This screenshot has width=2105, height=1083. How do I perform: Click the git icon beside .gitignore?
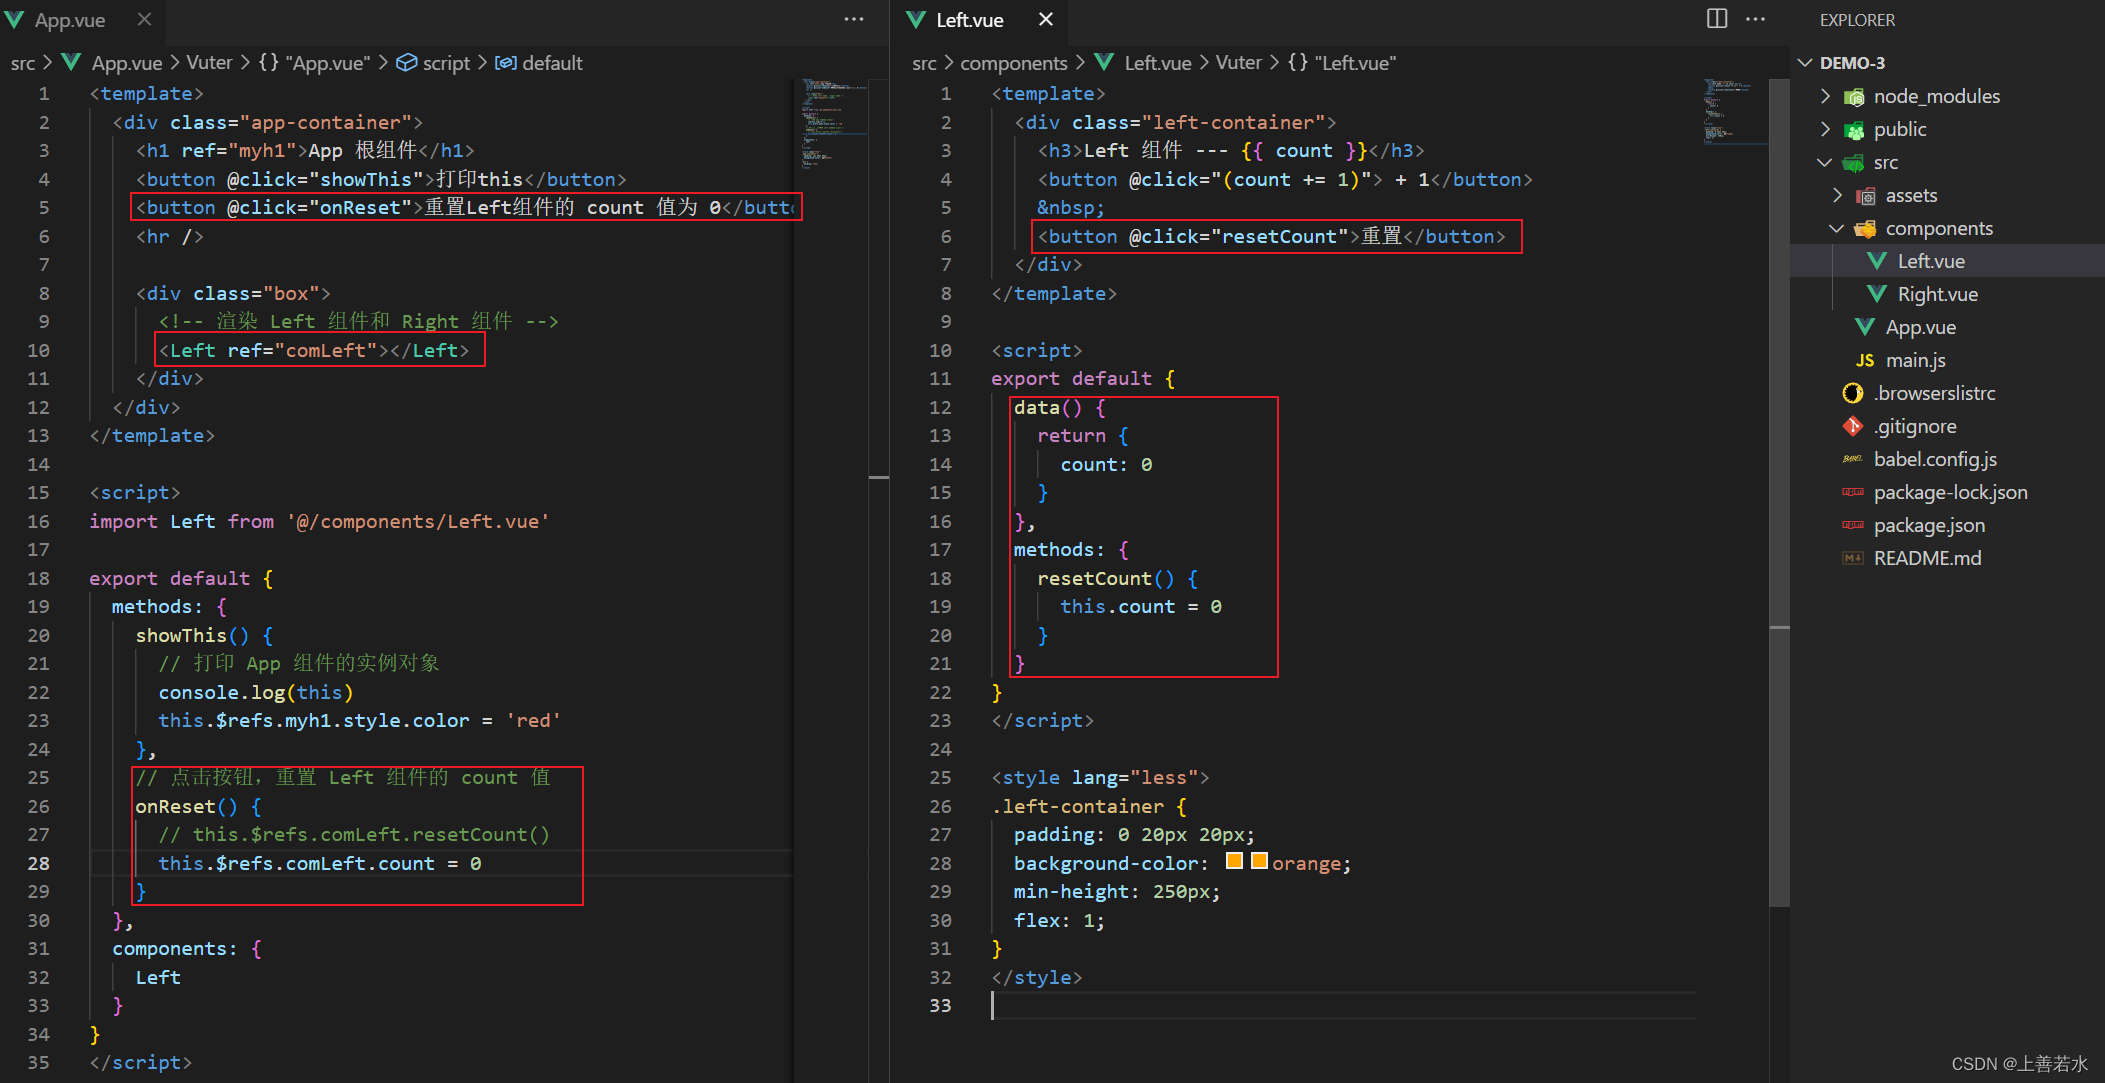(1853, 426)
